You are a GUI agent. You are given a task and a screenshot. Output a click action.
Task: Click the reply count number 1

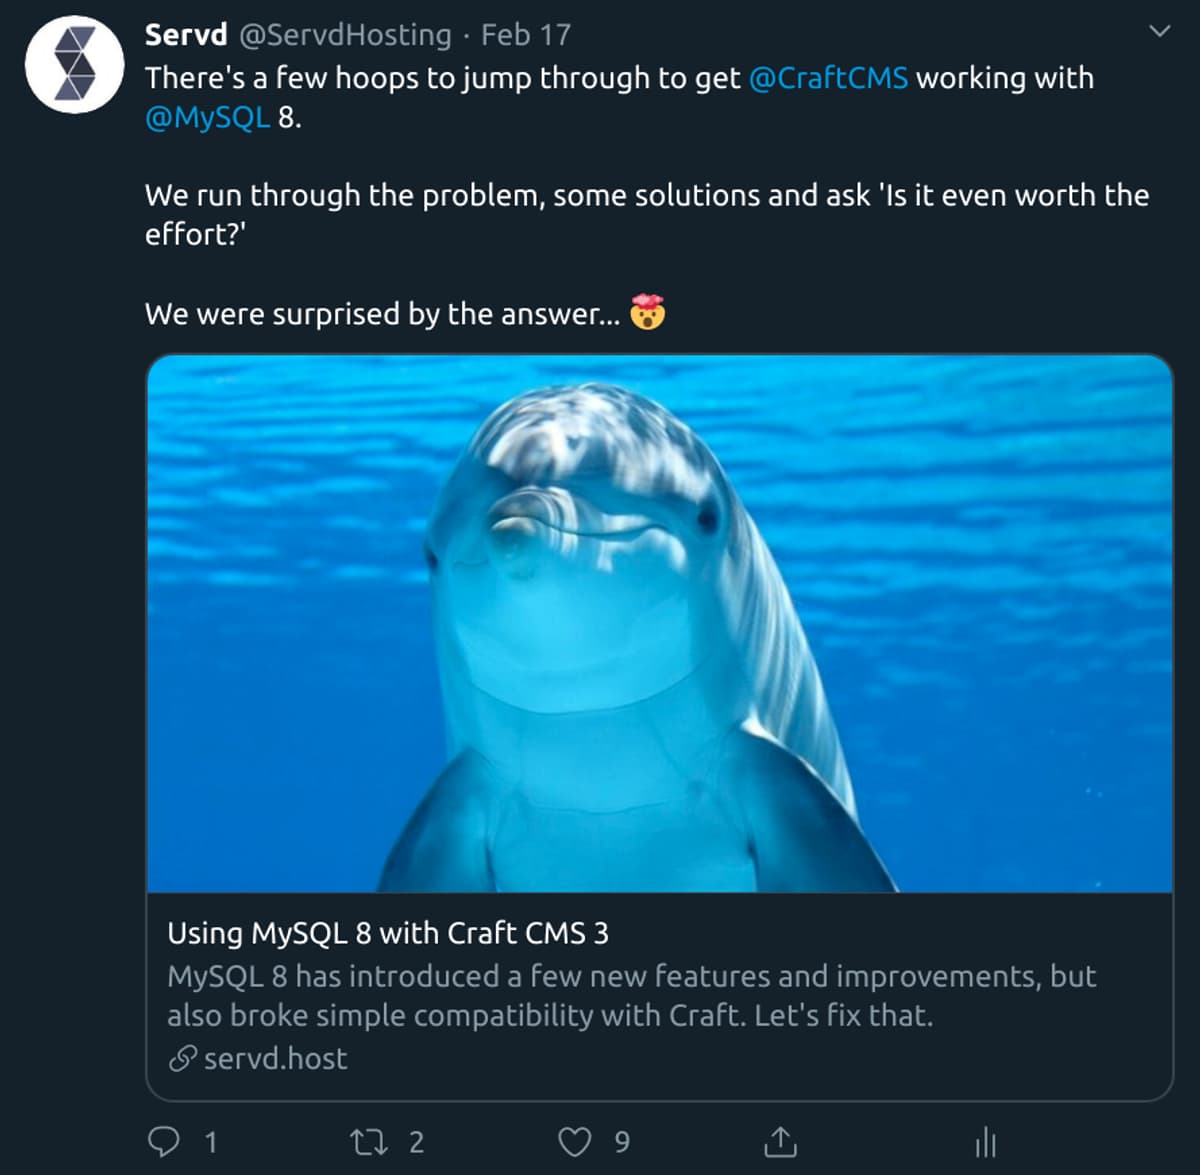pyautogui.click(x=211, y=1141)
